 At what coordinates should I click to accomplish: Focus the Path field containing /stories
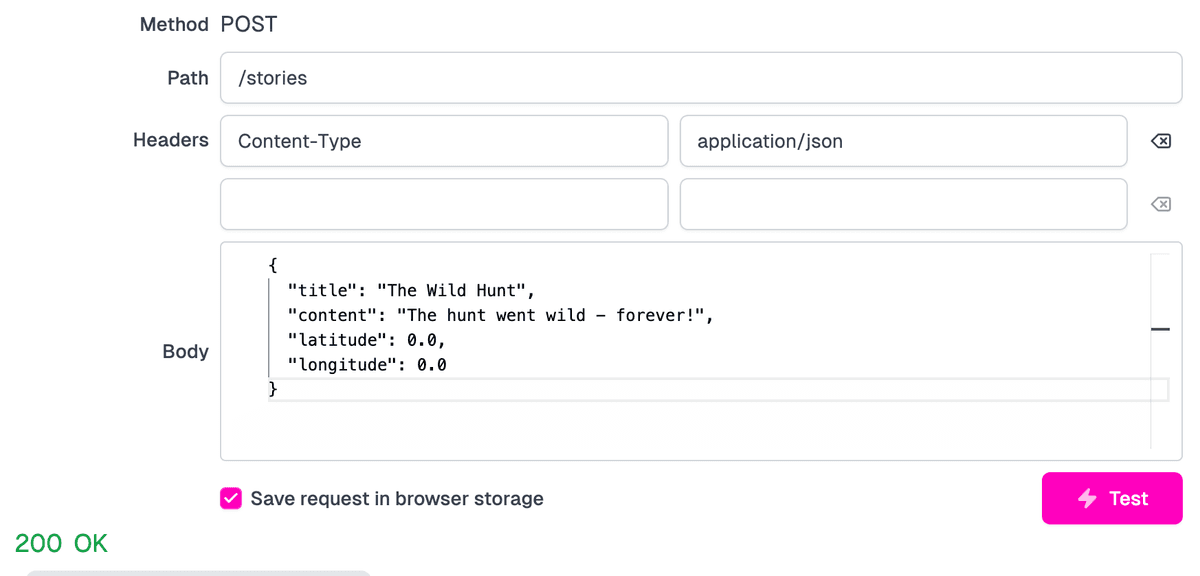click(x=700, y=78)
